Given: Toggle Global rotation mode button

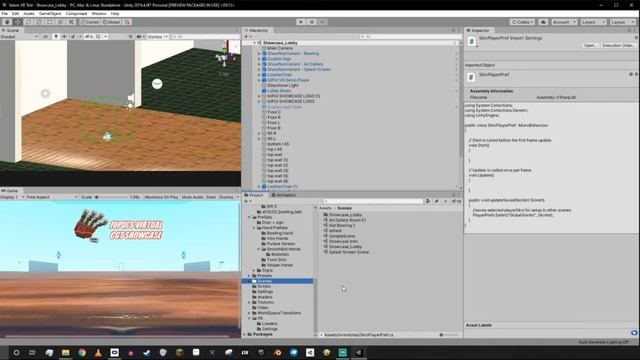Looking at the screenshot, I should coord(111,22).
